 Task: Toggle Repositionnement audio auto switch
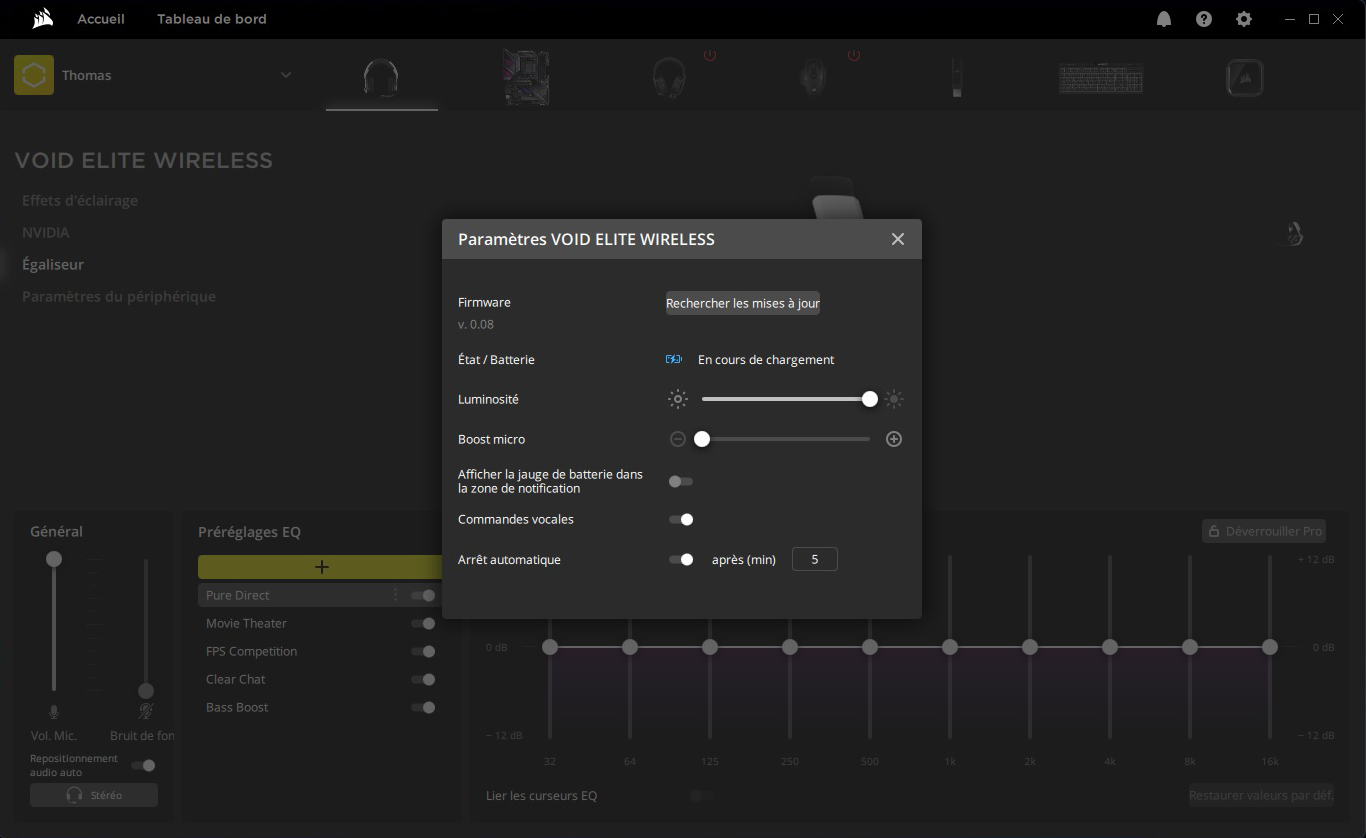[144, 765]
